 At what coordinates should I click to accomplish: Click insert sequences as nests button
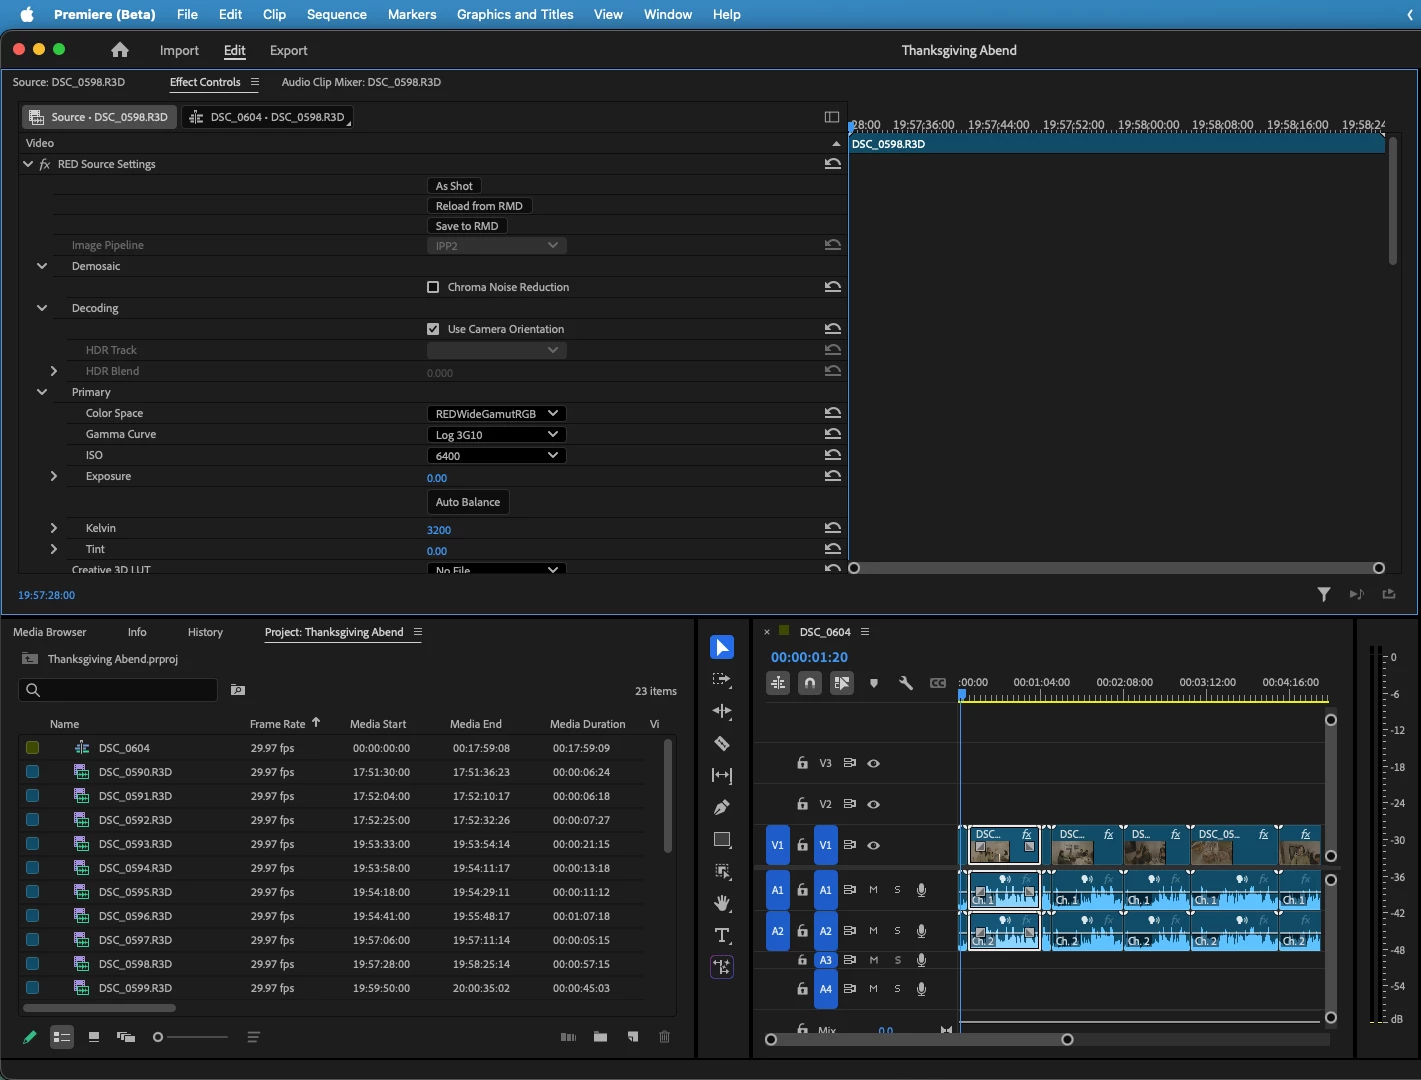tap(778, 683)
